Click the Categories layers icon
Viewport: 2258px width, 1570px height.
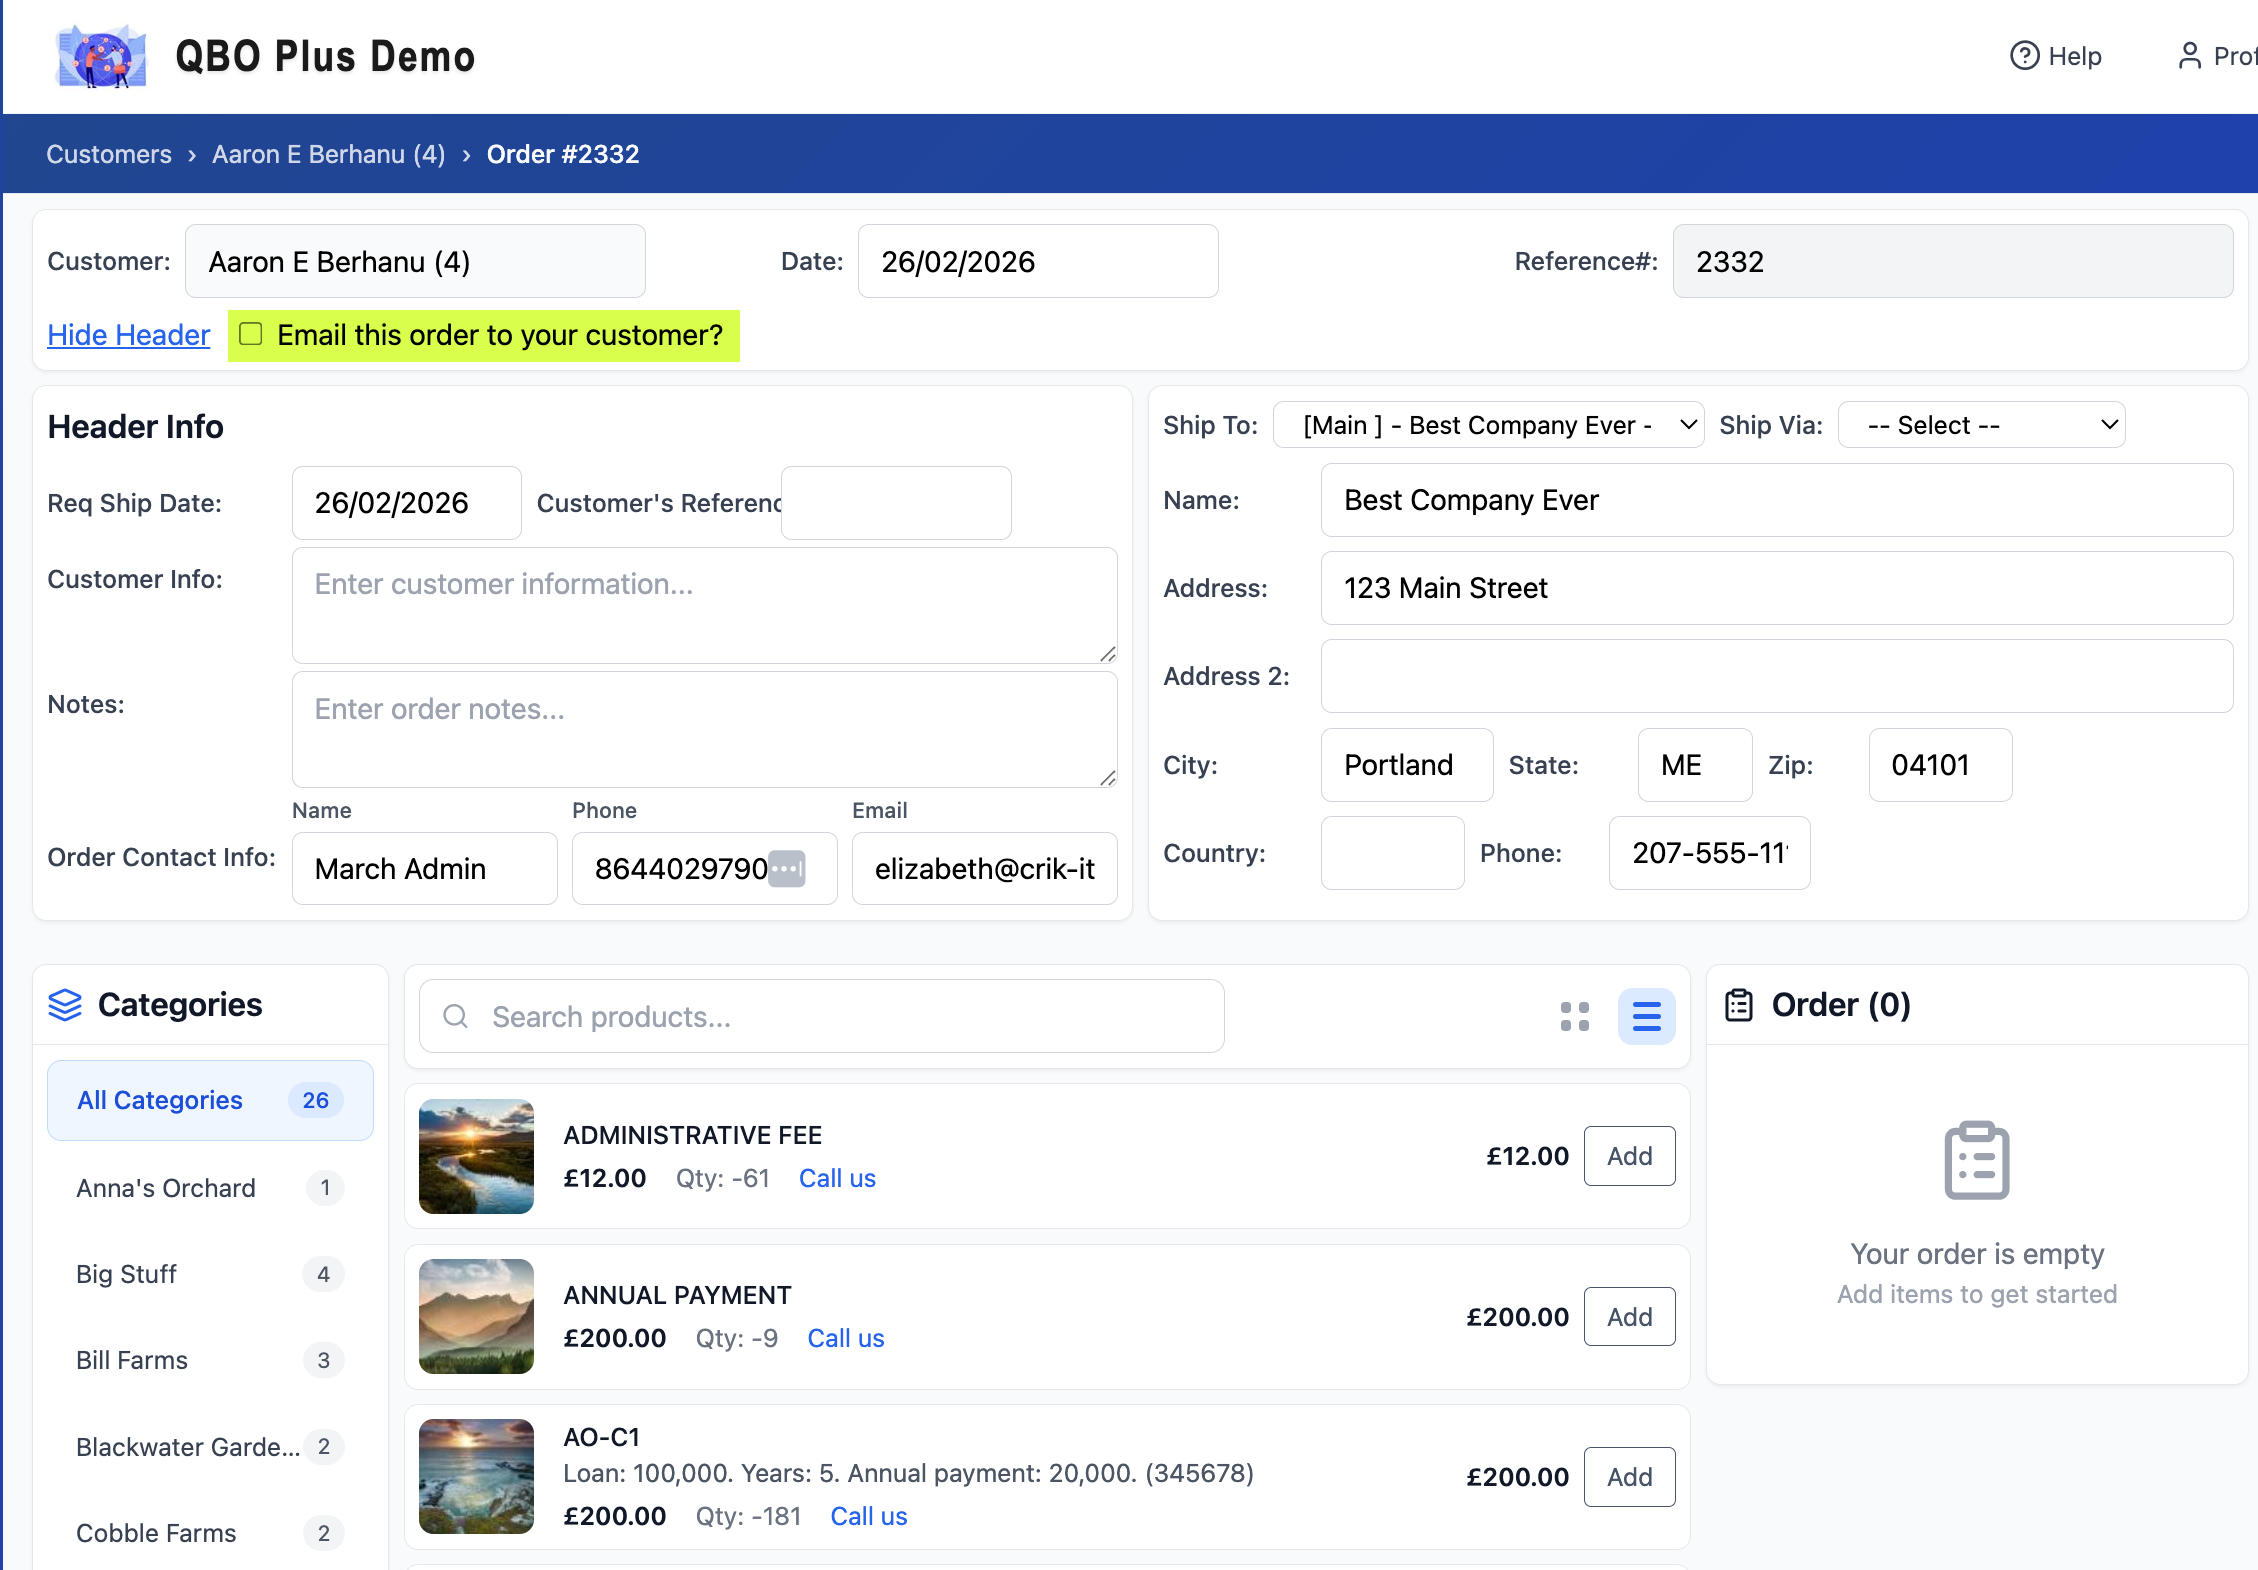[65, 1005]
